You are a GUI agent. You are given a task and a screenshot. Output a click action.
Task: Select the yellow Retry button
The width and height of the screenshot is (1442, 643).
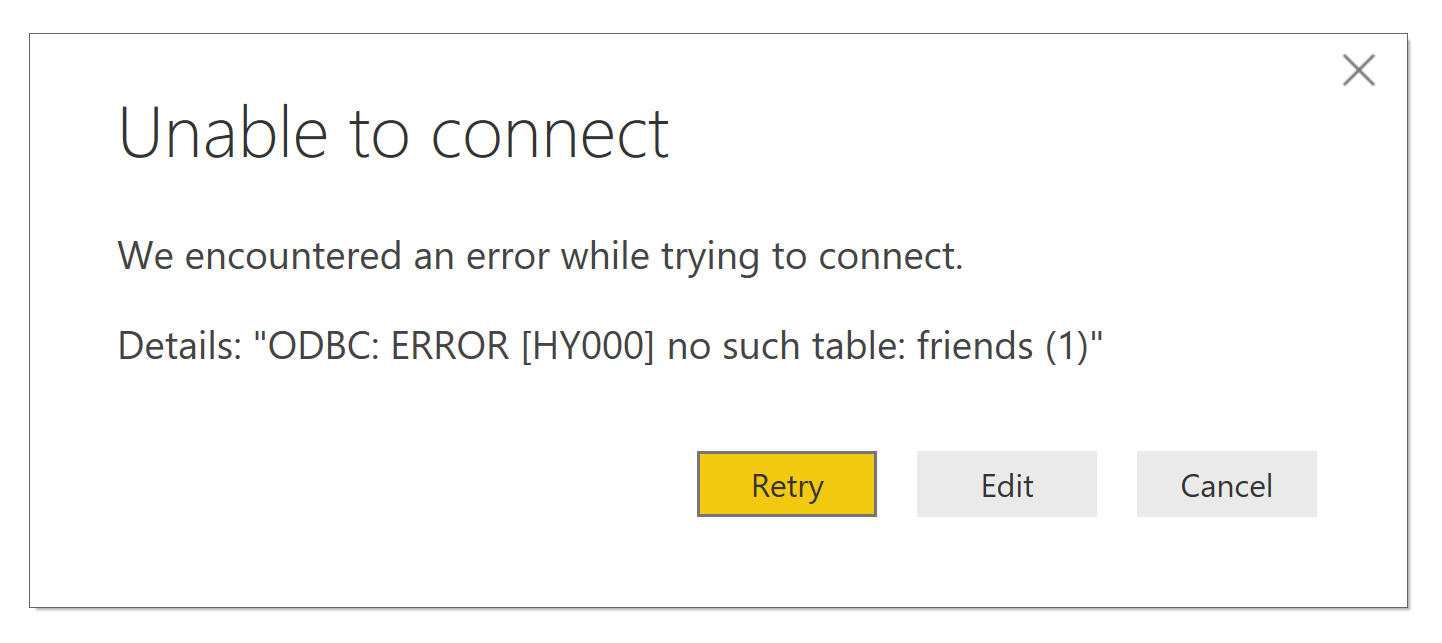[x=786, y=485]
